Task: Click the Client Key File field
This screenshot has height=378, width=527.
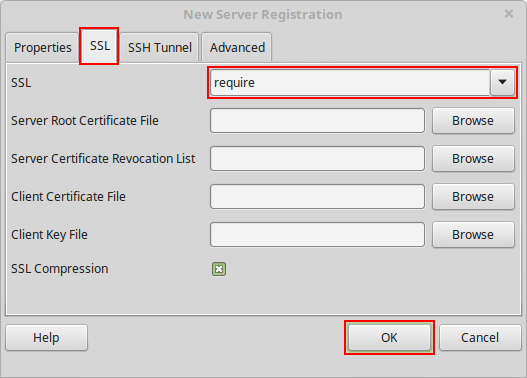Action: pos(317,234)
